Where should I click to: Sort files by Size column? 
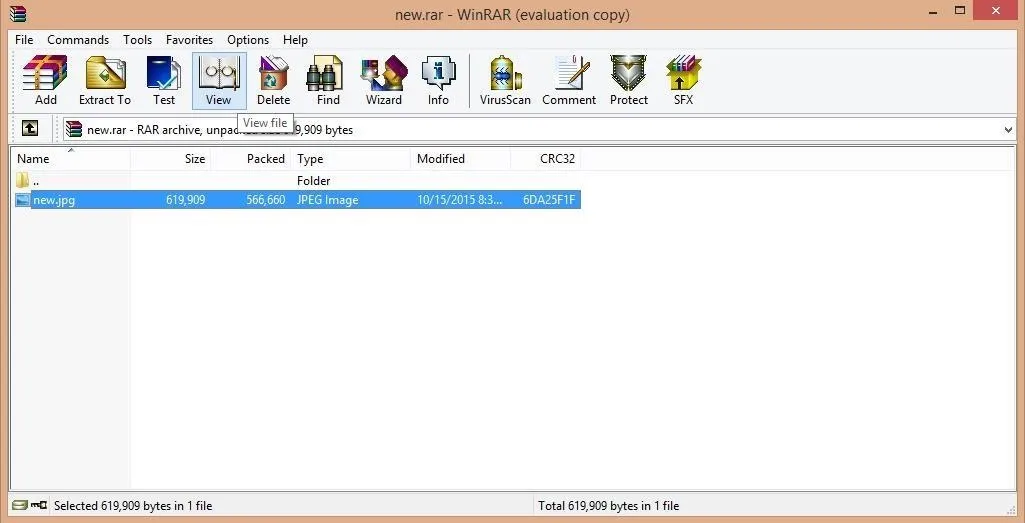(x=170, y=159)
